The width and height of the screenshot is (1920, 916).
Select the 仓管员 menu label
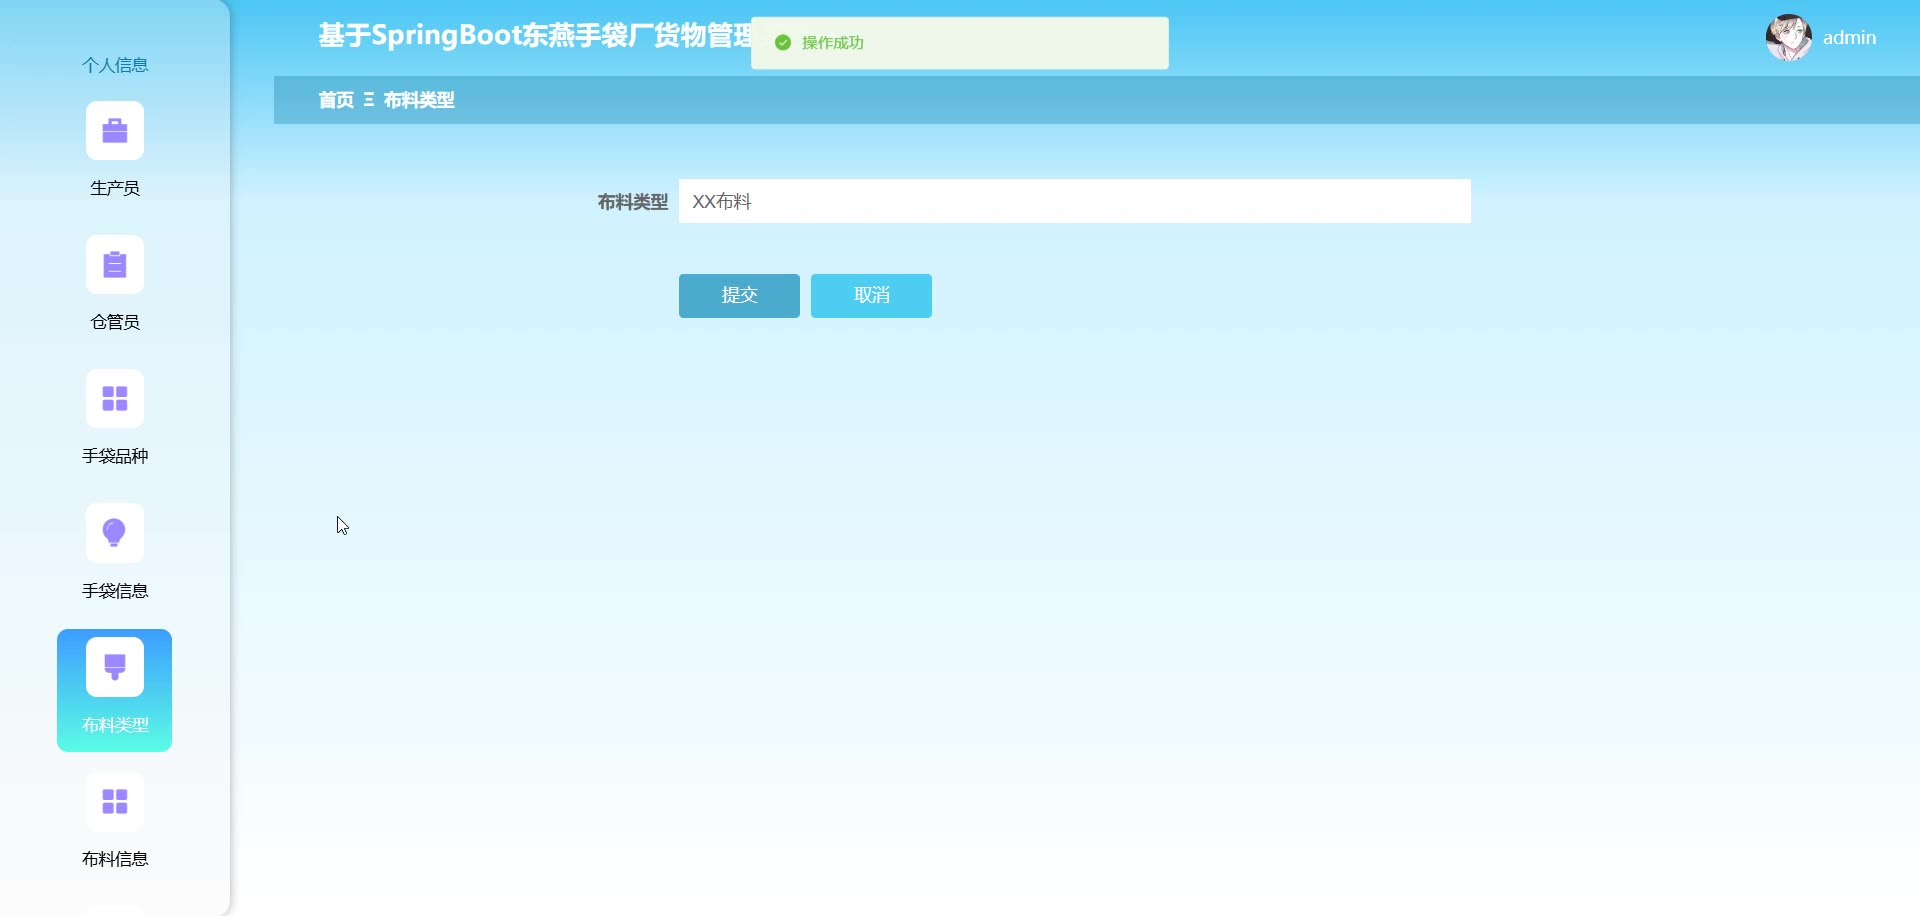115,322
